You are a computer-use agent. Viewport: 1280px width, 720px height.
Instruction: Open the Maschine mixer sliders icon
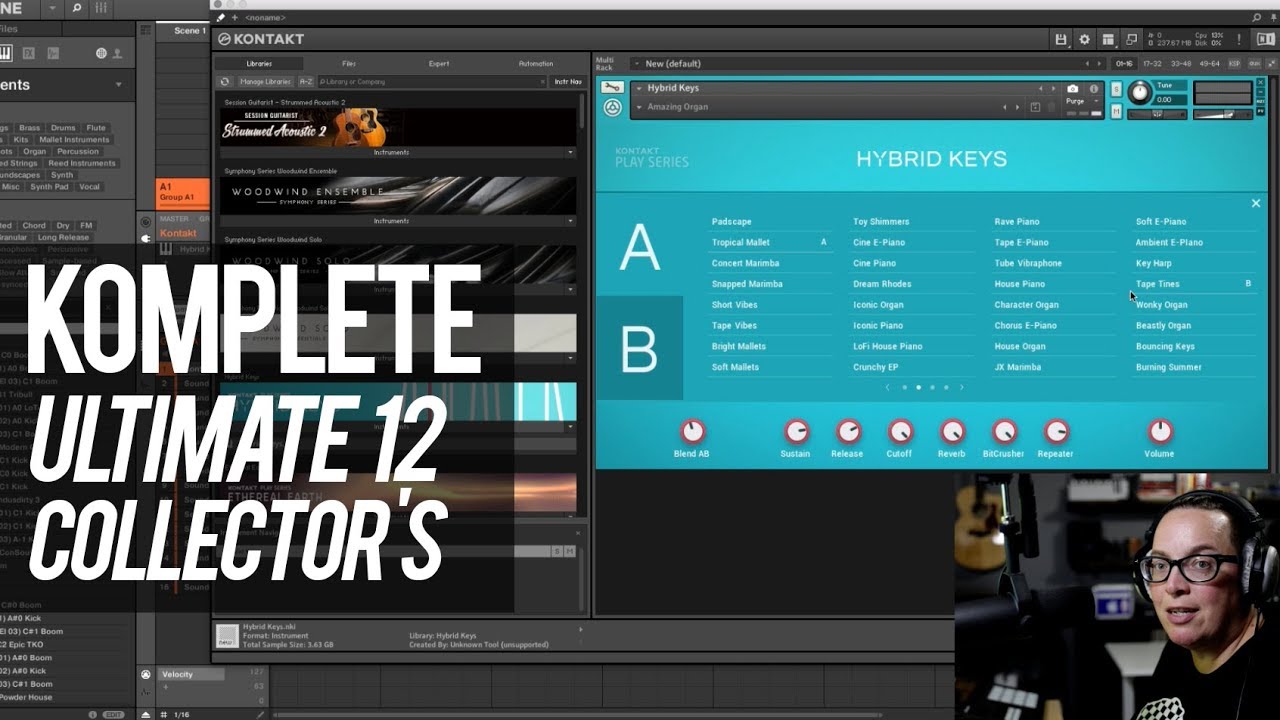102,8
